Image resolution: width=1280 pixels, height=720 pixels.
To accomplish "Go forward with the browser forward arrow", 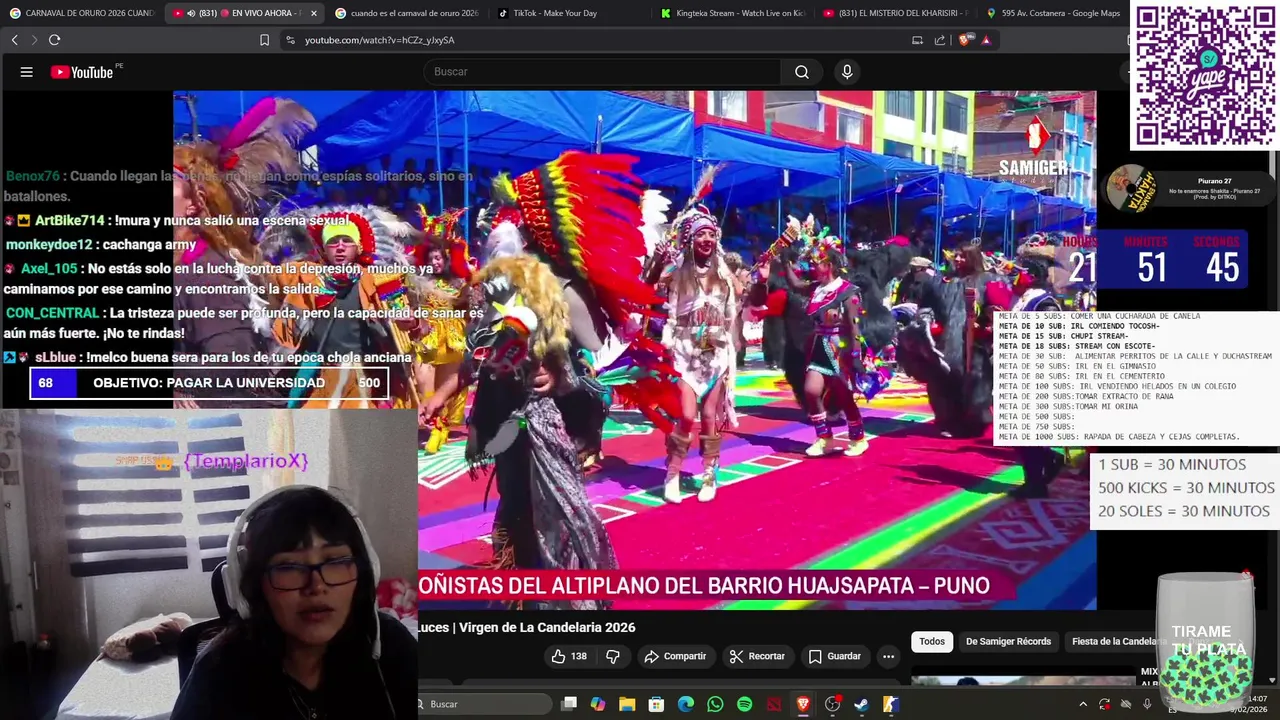I will 34,40.
